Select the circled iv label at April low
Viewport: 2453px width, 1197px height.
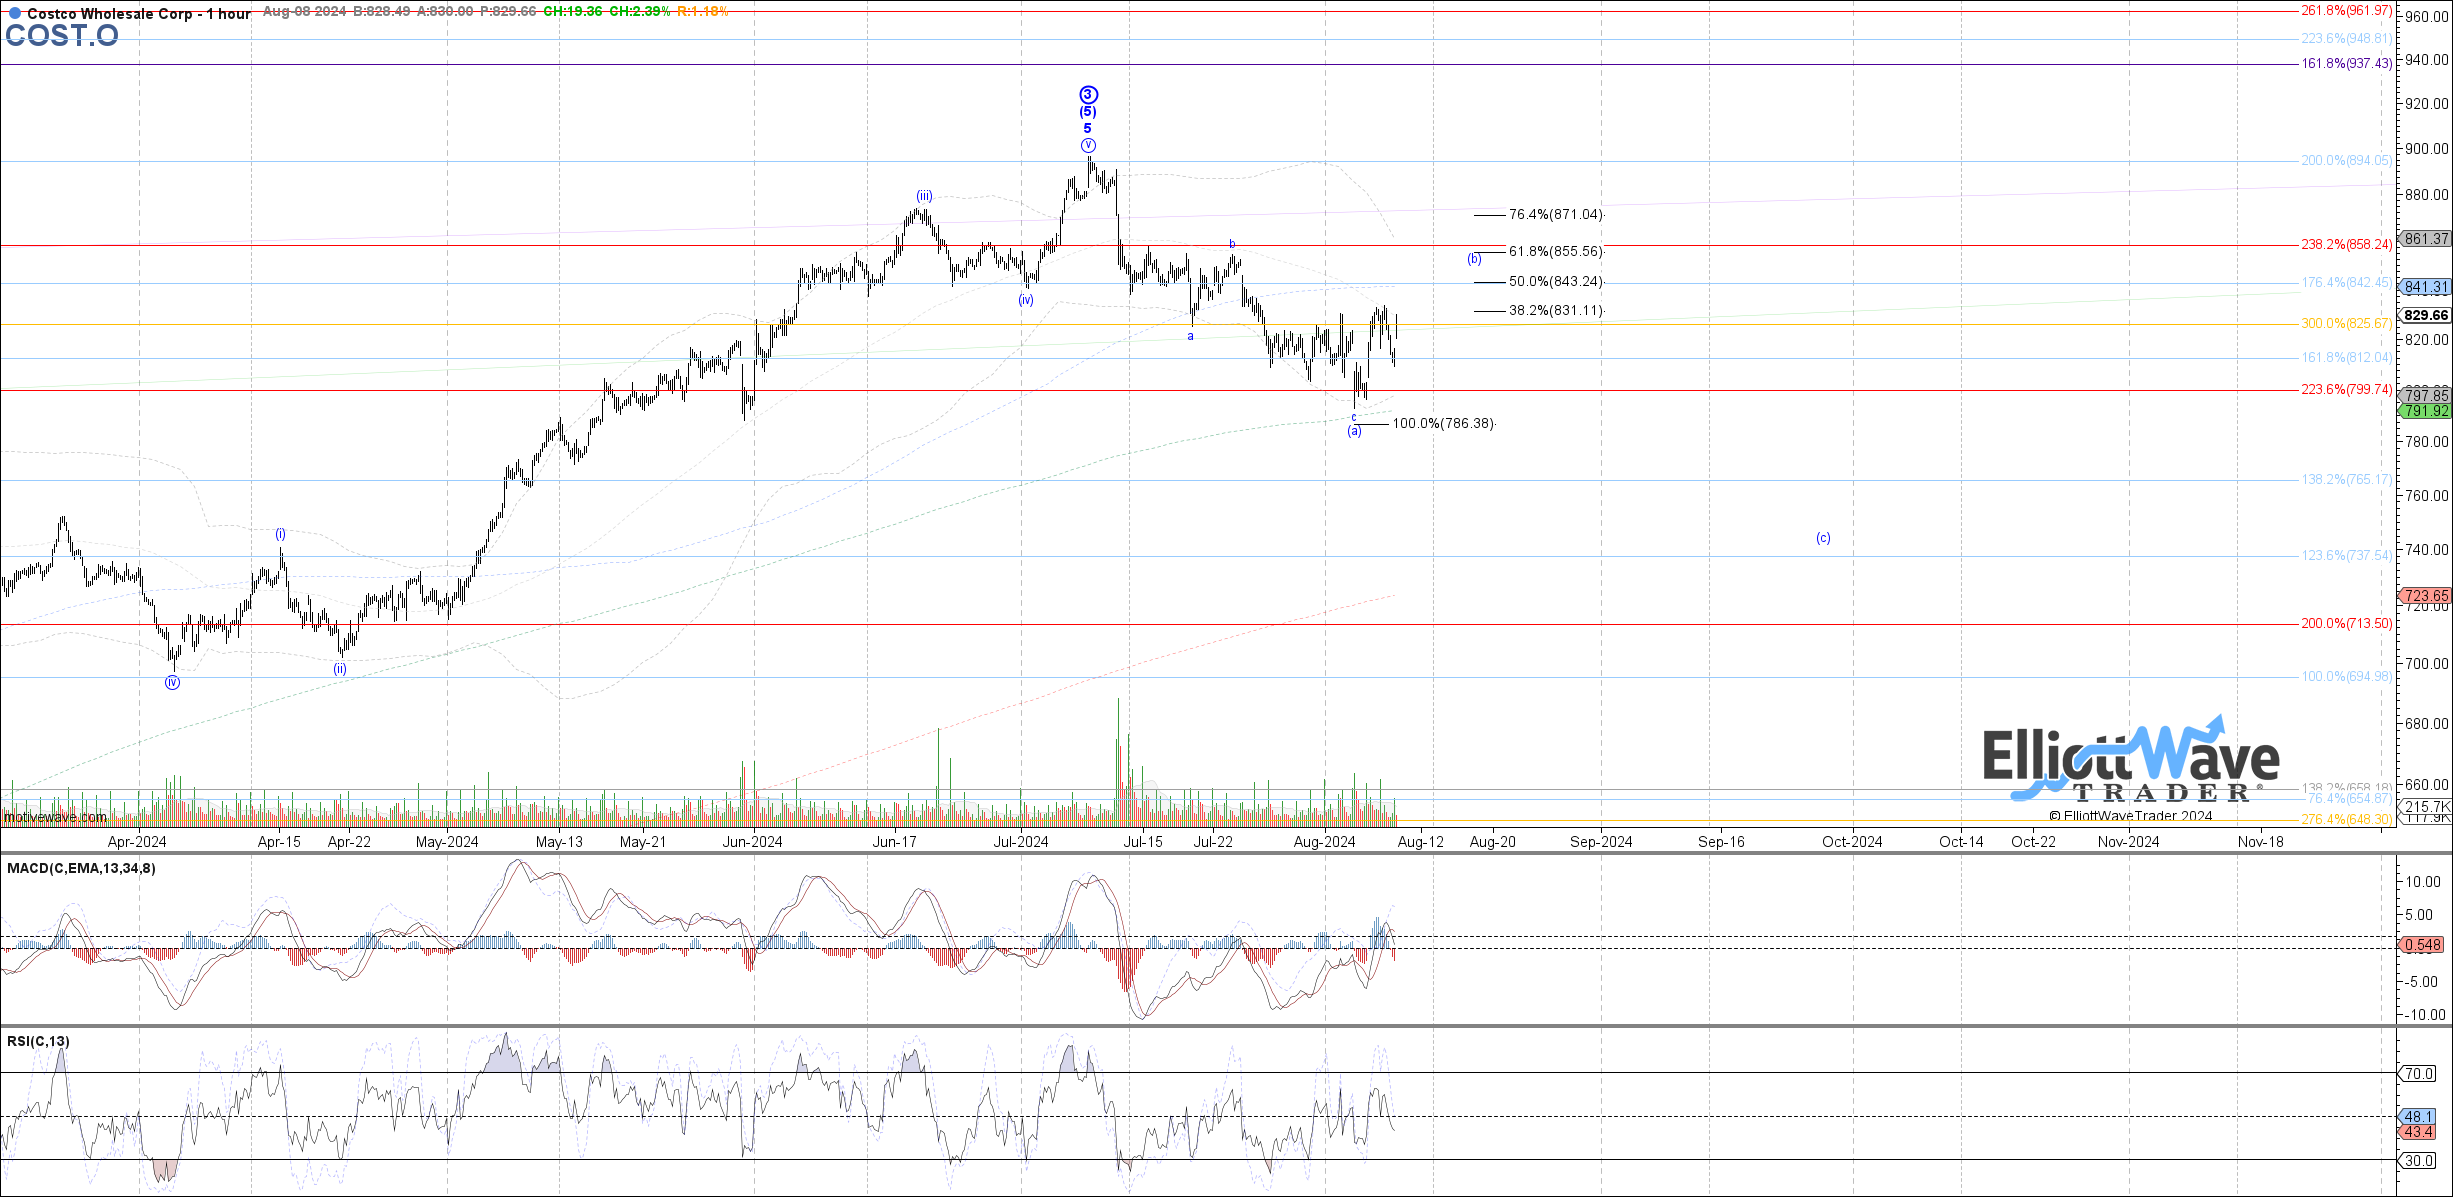(x=172, y=683)
